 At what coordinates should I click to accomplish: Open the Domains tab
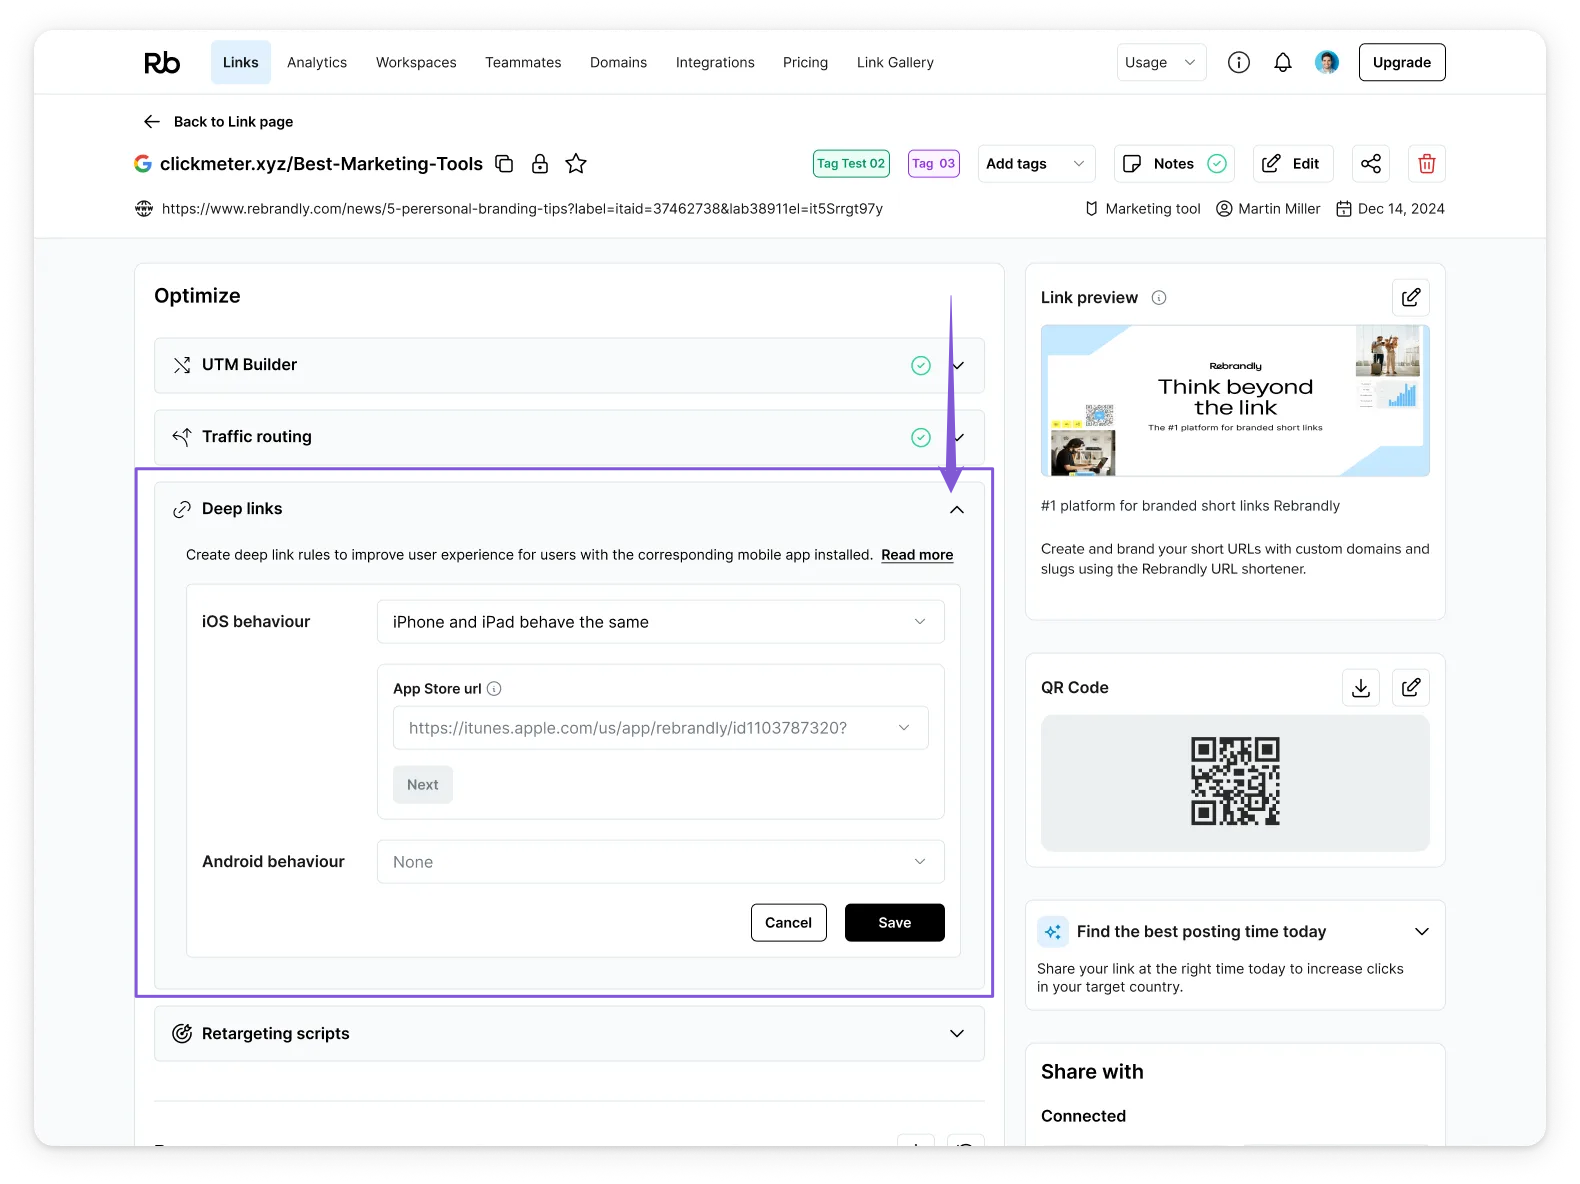pyautogui.click(x=618, y=62)
